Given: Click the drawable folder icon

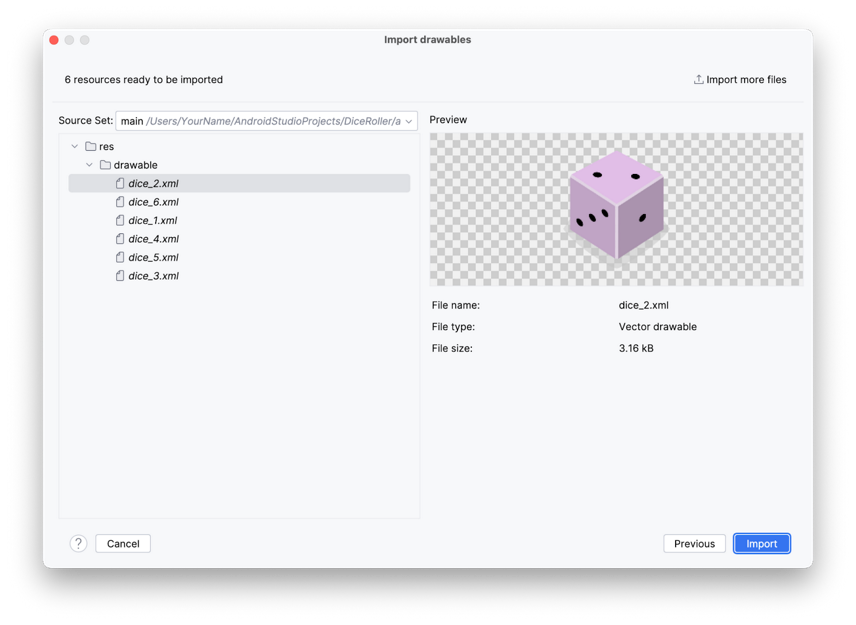Looking at the screenshot, I should 105,165.
